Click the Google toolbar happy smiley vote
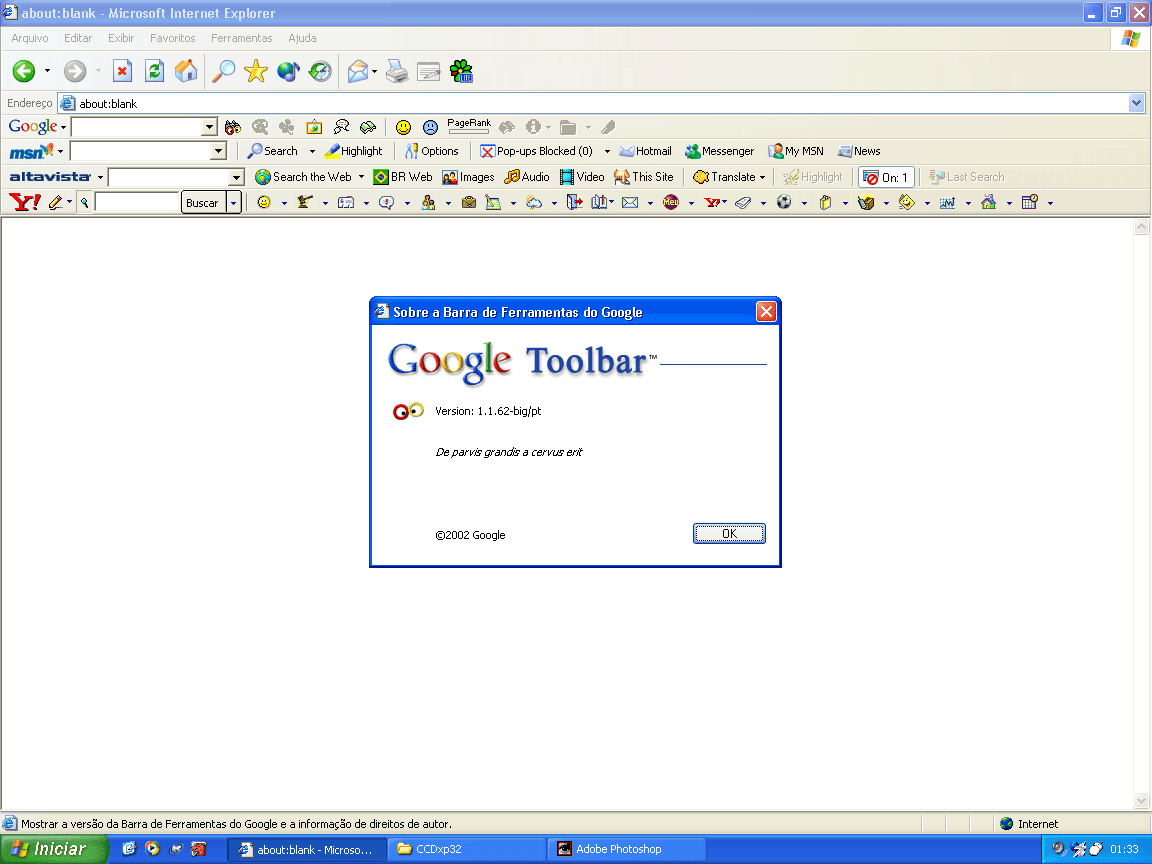Screen dimensions: 1152x864 click(403, 127)
